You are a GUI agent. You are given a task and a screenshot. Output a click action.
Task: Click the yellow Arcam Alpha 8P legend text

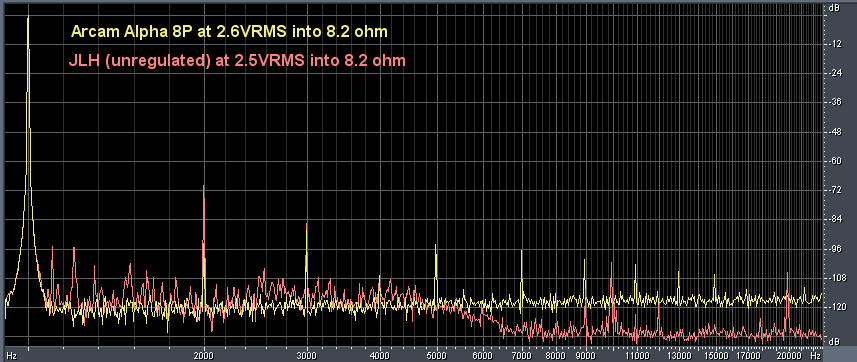tap(229, 32)
